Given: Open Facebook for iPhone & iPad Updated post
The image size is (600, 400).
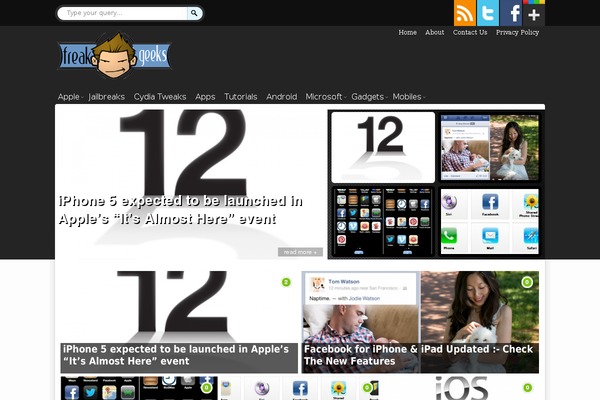Looking at the screenshot, I should [x=419, y=355].
